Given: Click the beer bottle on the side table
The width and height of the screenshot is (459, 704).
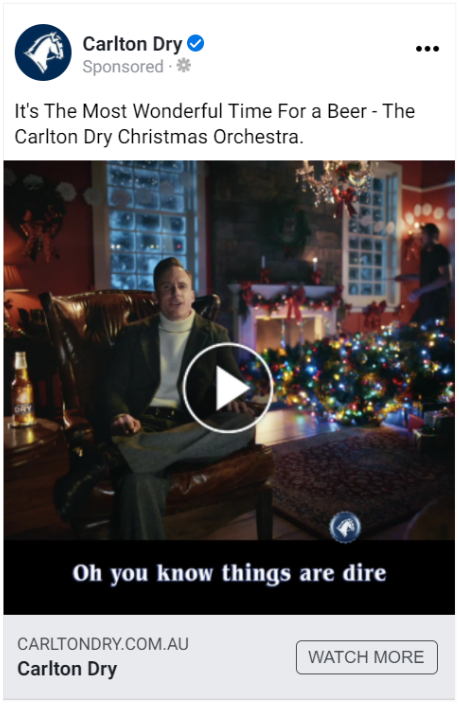Looking at the screenshot, I should [22, 389].
